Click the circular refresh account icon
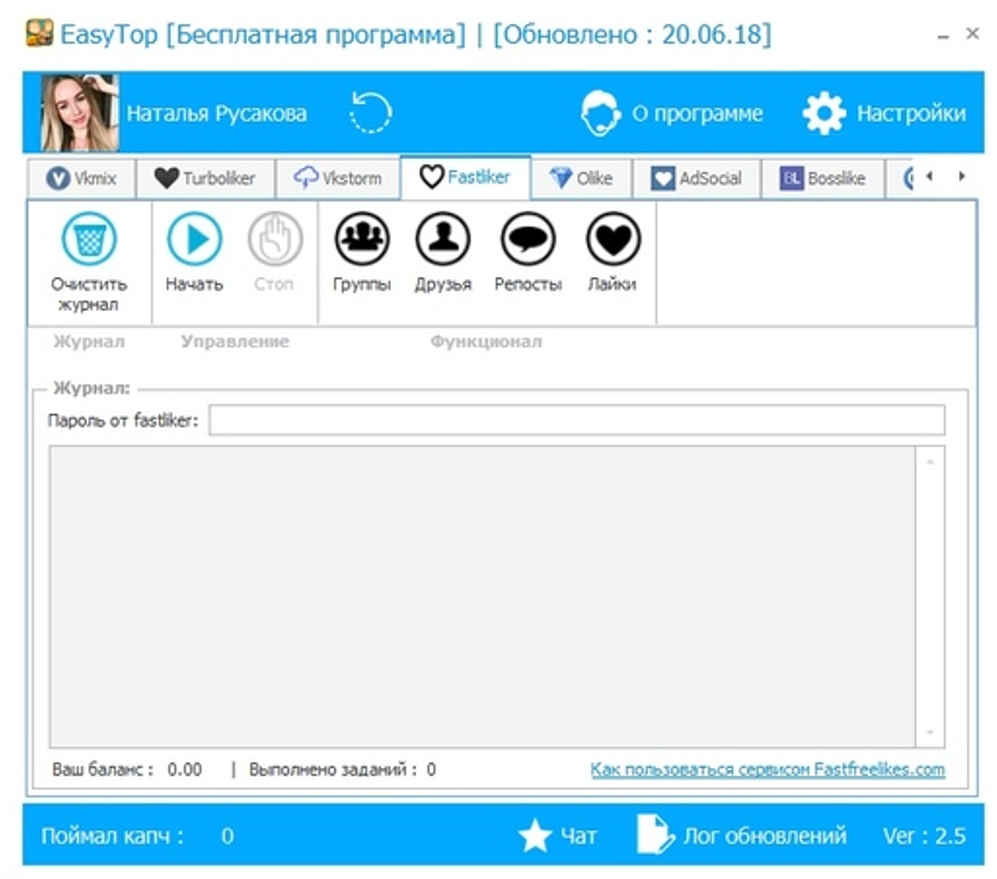The width and height of the screenshot is (997, 879). pos(370,113)
